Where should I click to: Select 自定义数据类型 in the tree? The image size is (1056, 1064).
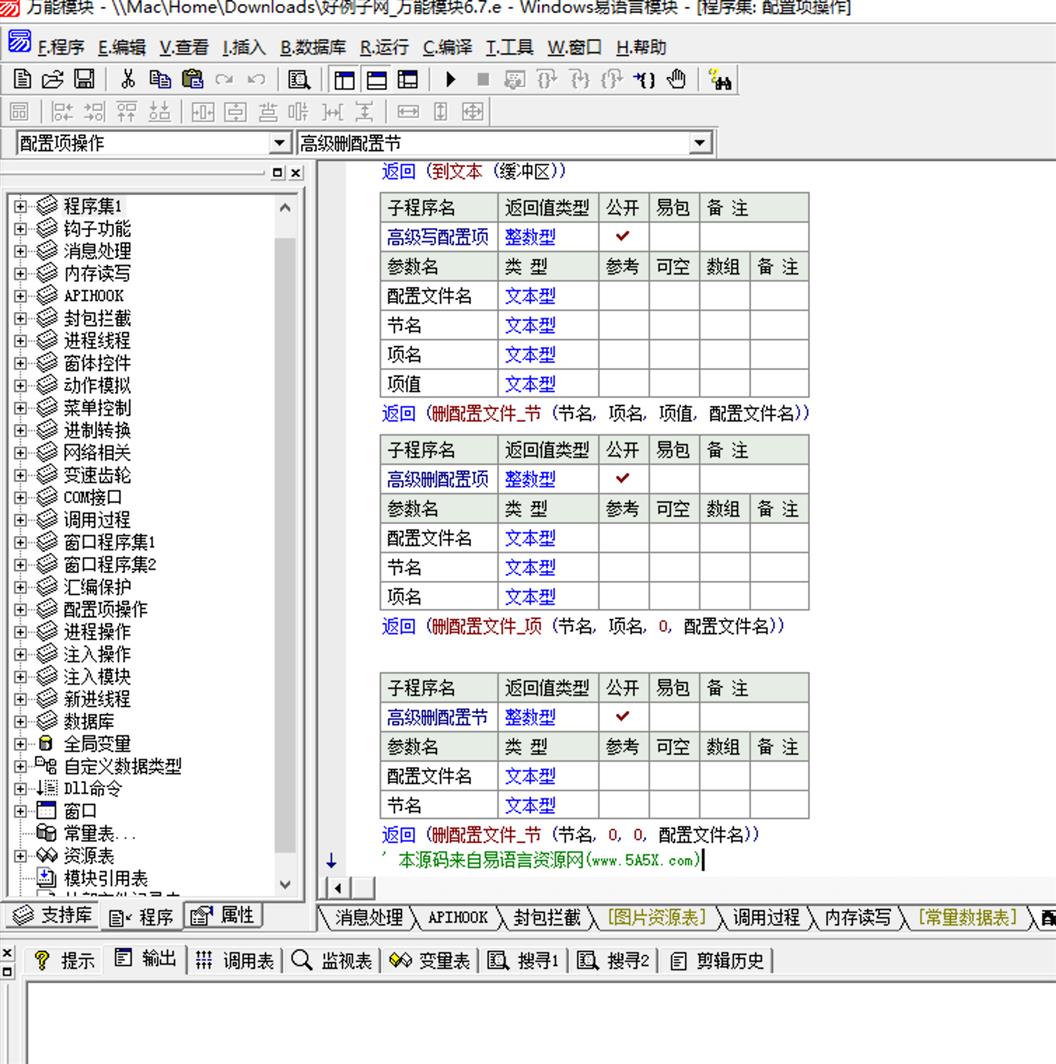click(x=122, y=766)
